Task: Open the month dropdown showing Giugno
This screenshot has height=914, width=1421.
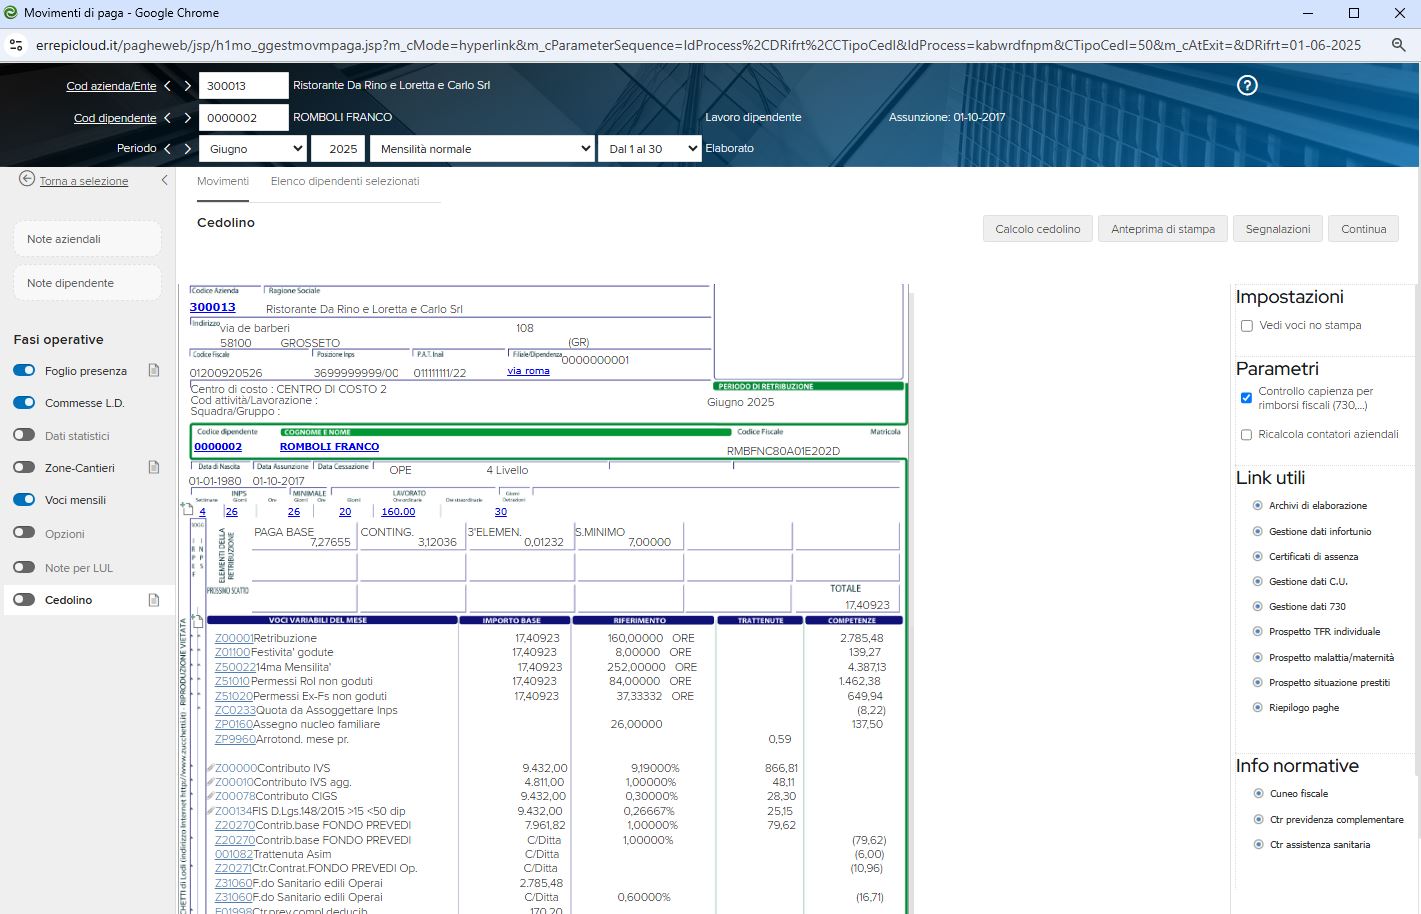Action: 253,149
